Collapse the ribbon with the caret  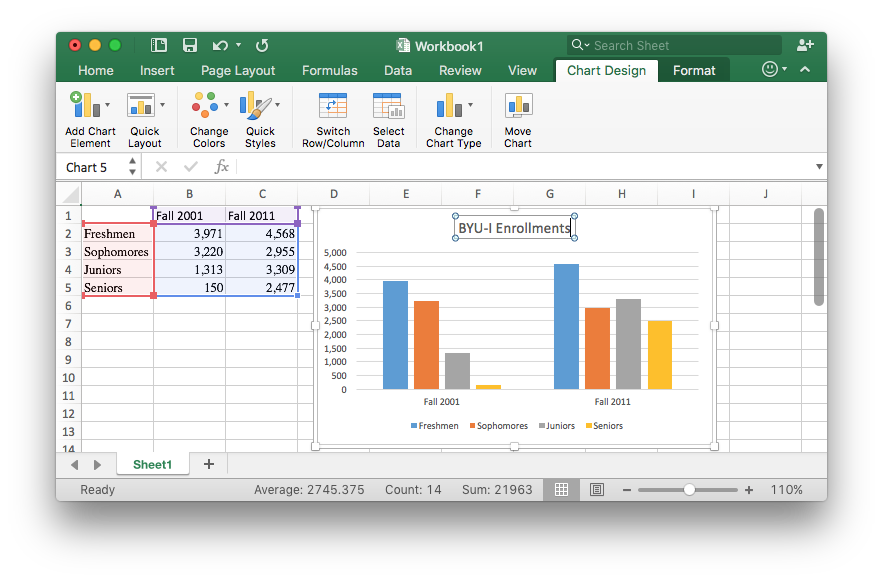805,69
